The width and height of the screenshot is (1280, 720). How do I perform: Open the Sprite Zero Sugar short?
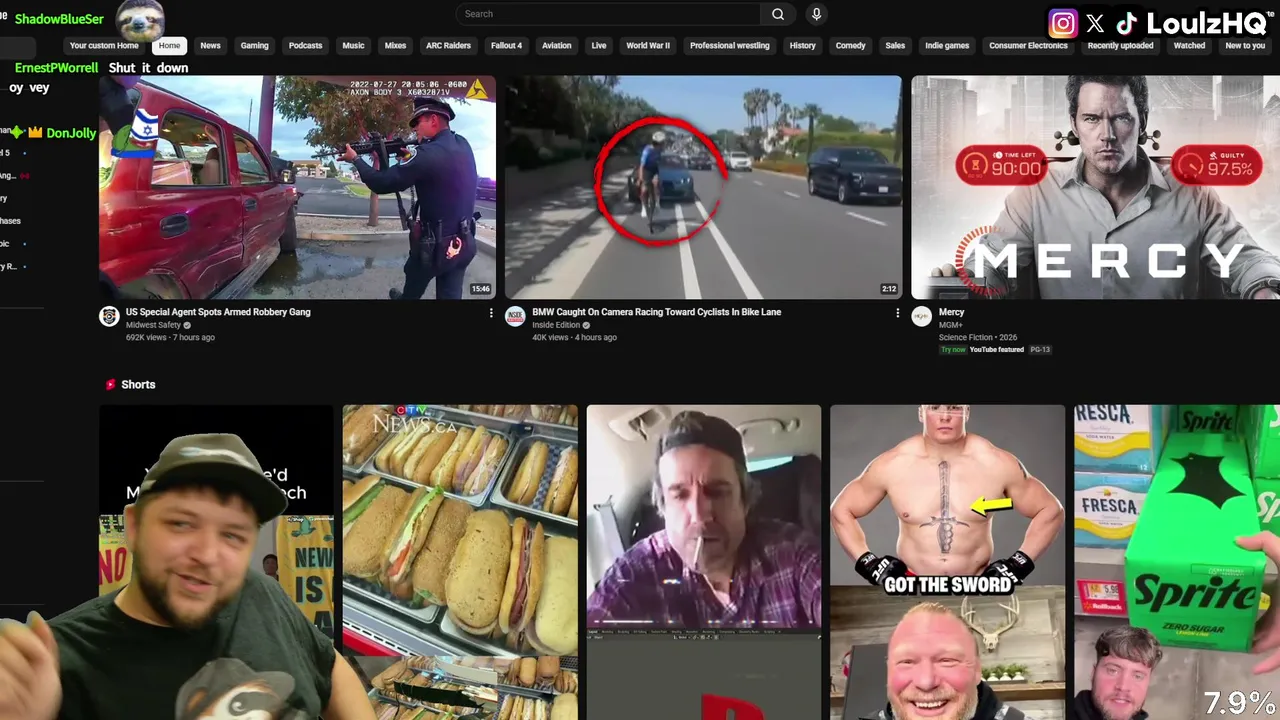point(1177,562)
